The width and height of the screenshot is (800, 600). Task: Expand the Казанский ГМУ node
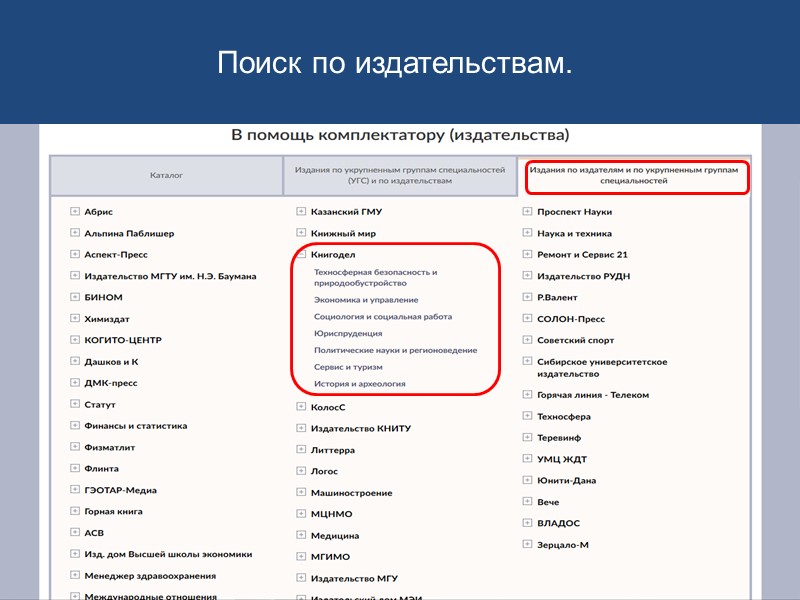(301, 211)
